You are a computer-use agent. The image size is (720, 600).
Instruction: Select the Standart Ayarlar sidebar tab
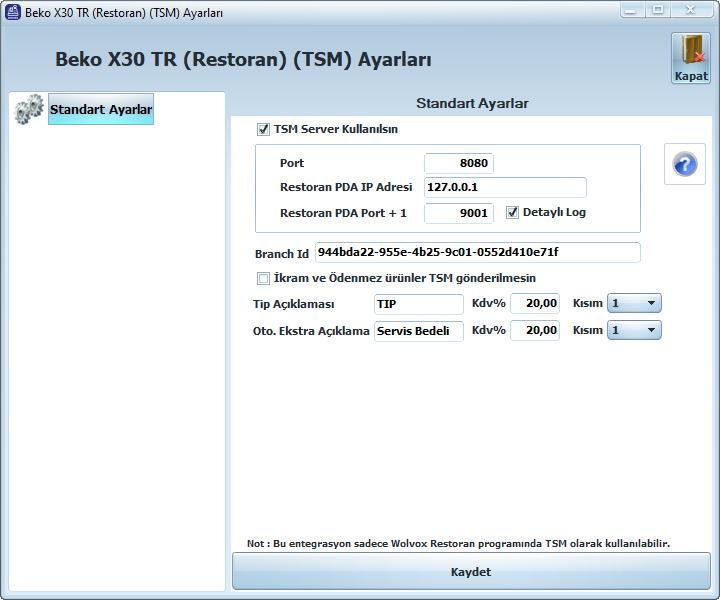tap(101, 109)
